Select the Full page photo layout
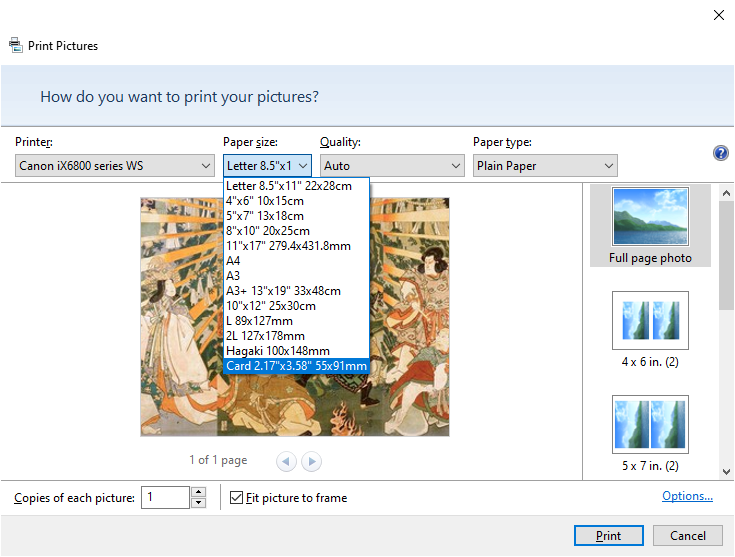Image resolution: width=735 pixels, height=557 pixels. (650, 225)
